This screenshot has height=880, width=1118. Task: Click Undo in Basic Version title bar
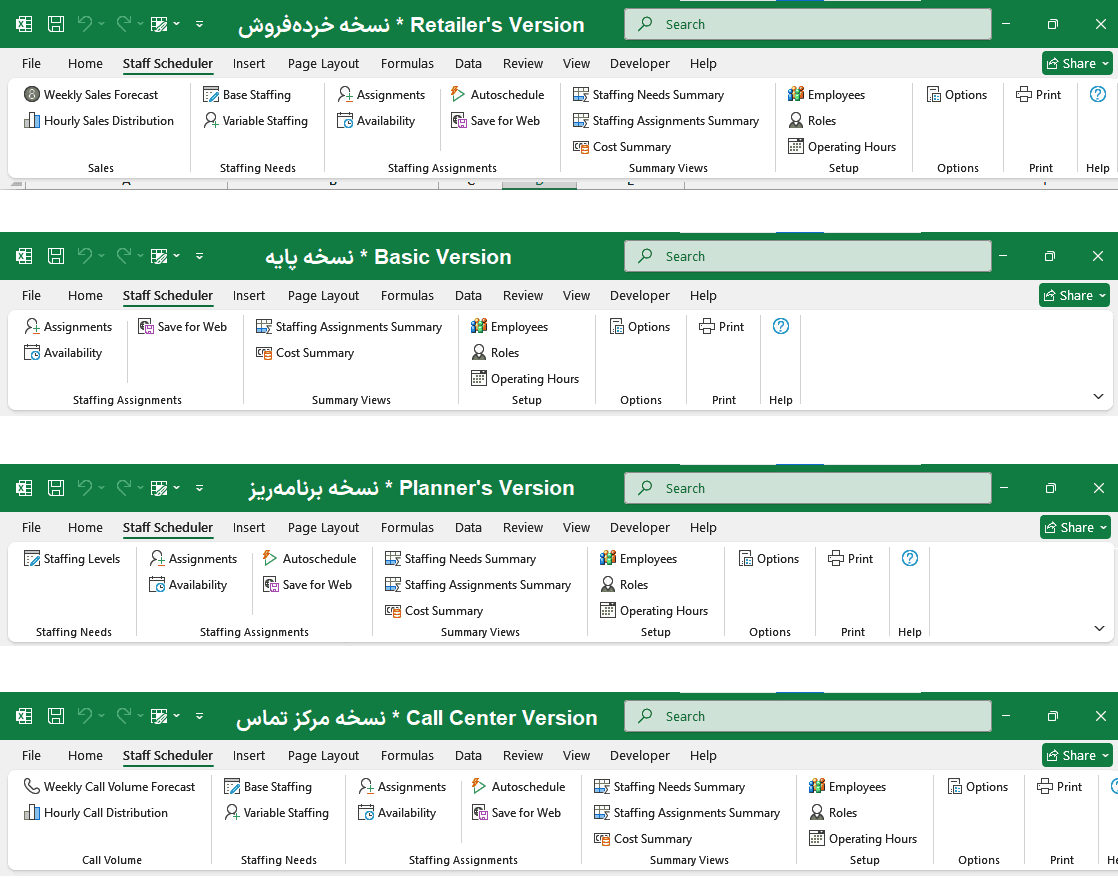click(x=85, y=256)
